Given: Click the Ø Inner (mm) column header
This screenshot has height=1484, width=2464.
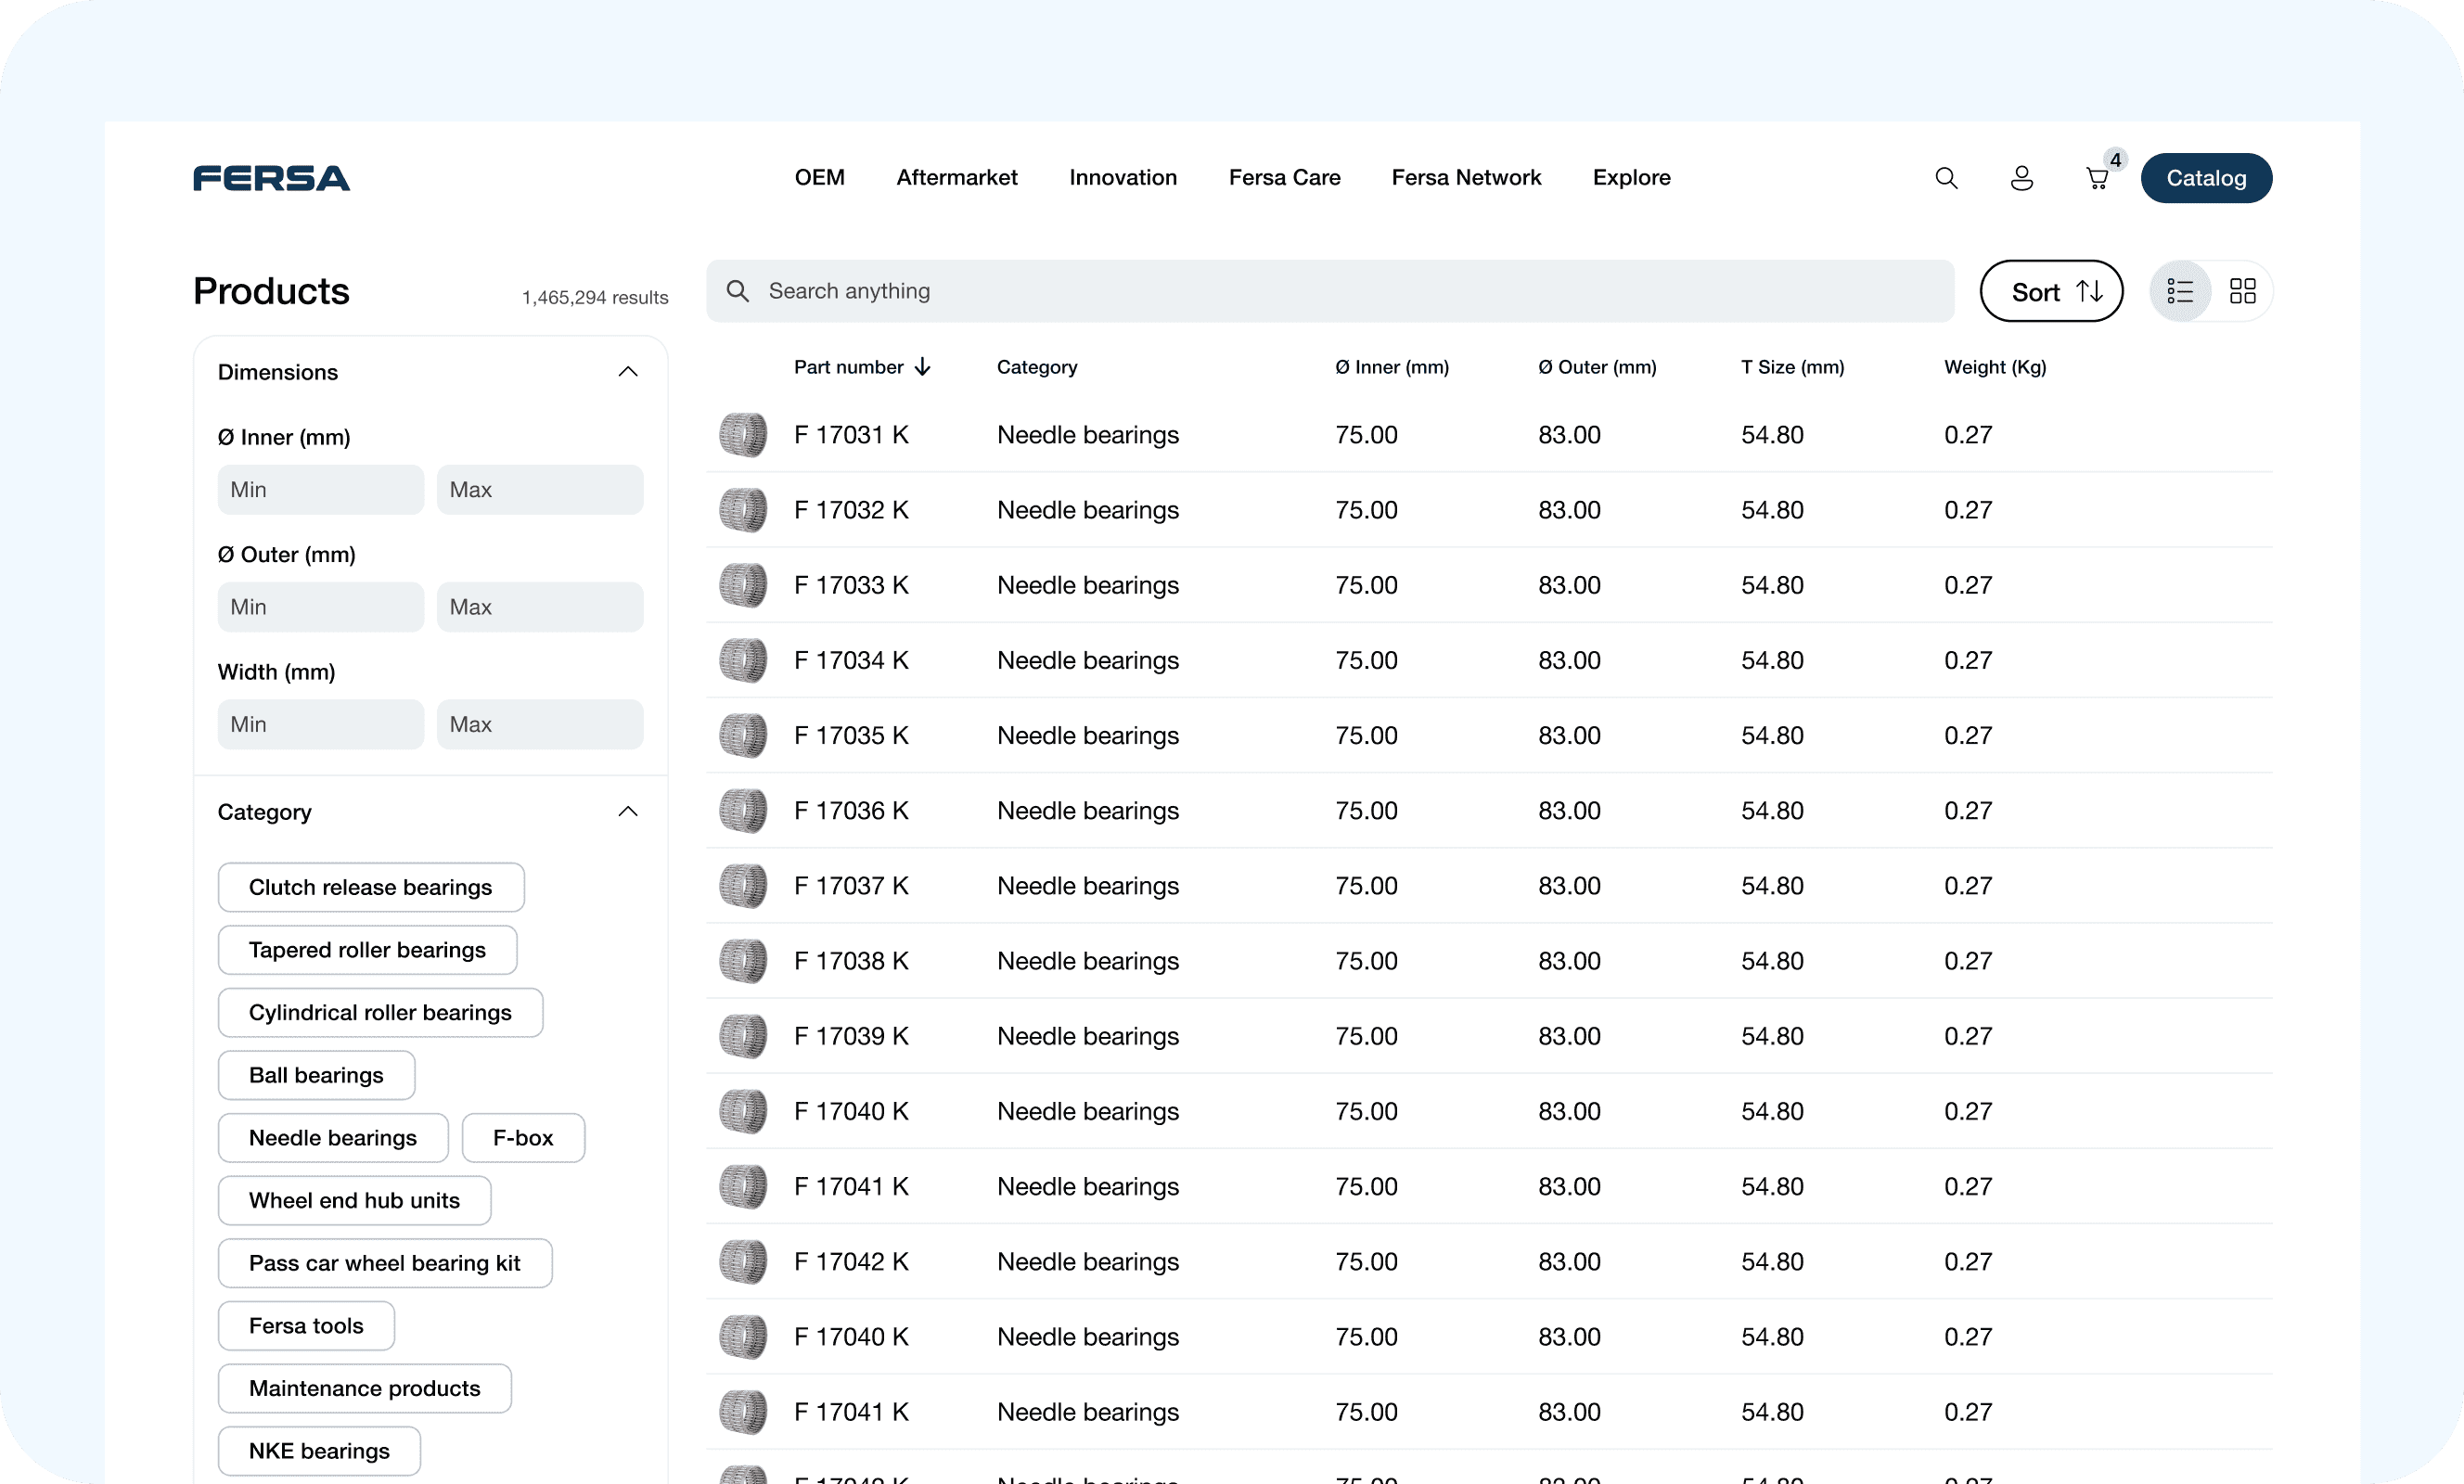Looking at the screenshot, I should tap(1392, 367).
